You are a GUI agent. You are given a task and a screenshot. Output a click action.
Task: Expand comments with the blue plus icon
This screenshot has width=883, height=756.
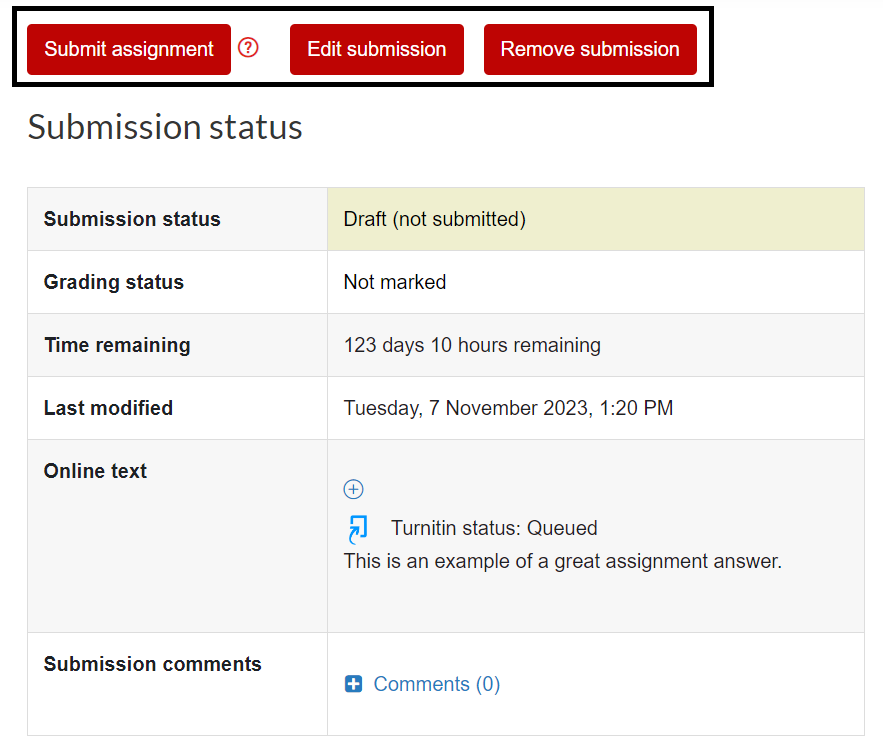tap(354, 684)
